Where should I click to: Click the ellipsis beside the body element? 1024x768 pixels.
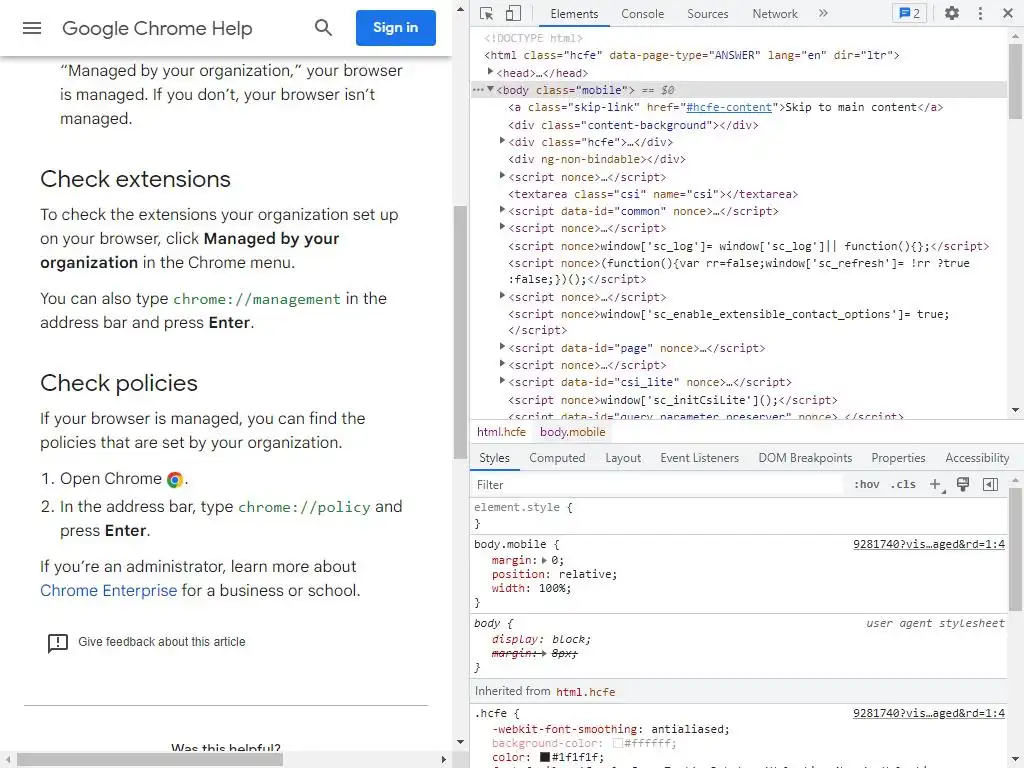tap(478, 89)
